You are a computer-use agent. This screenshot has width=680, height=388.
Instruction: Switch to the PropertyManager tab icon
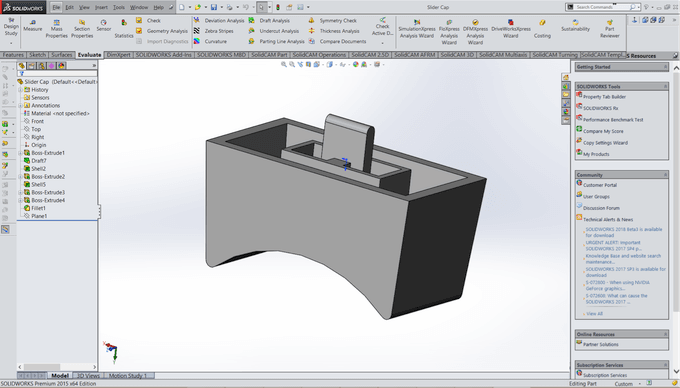click(x=32, y=65)
